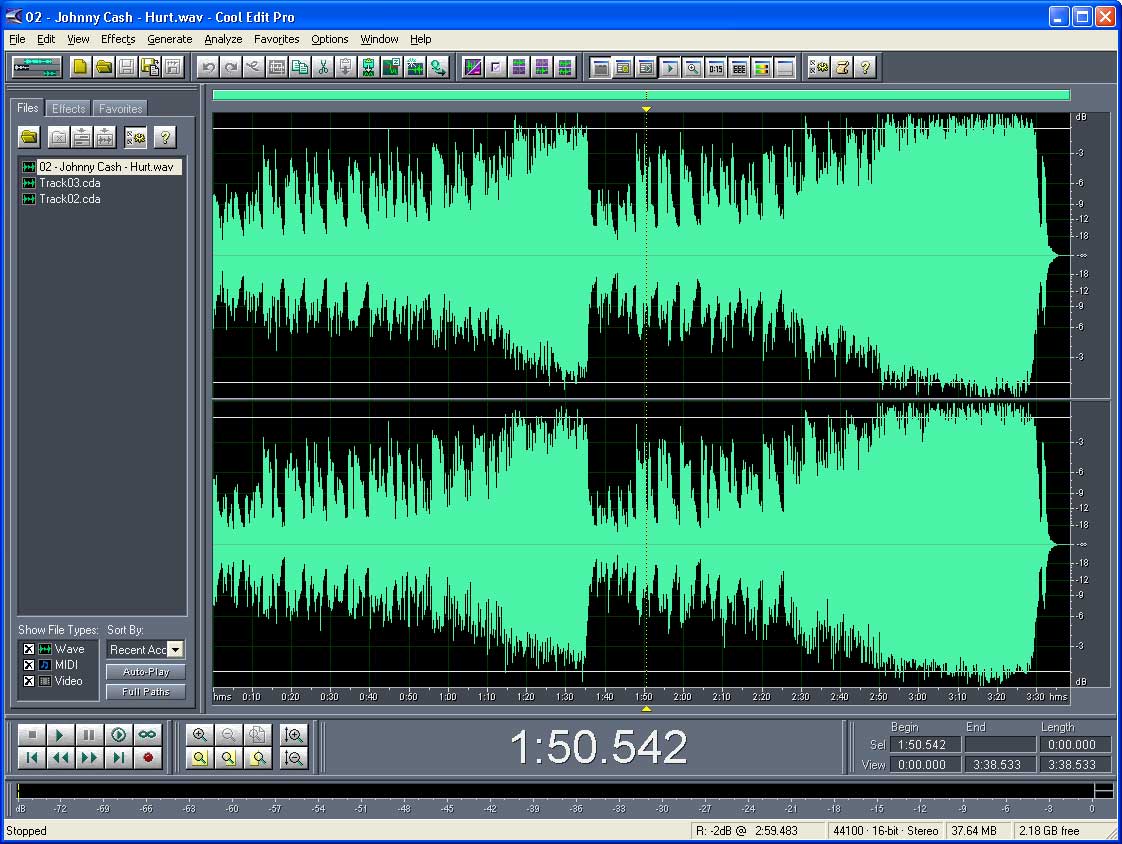Open the Options menu

pyautogui.click(x=329, y=39)
